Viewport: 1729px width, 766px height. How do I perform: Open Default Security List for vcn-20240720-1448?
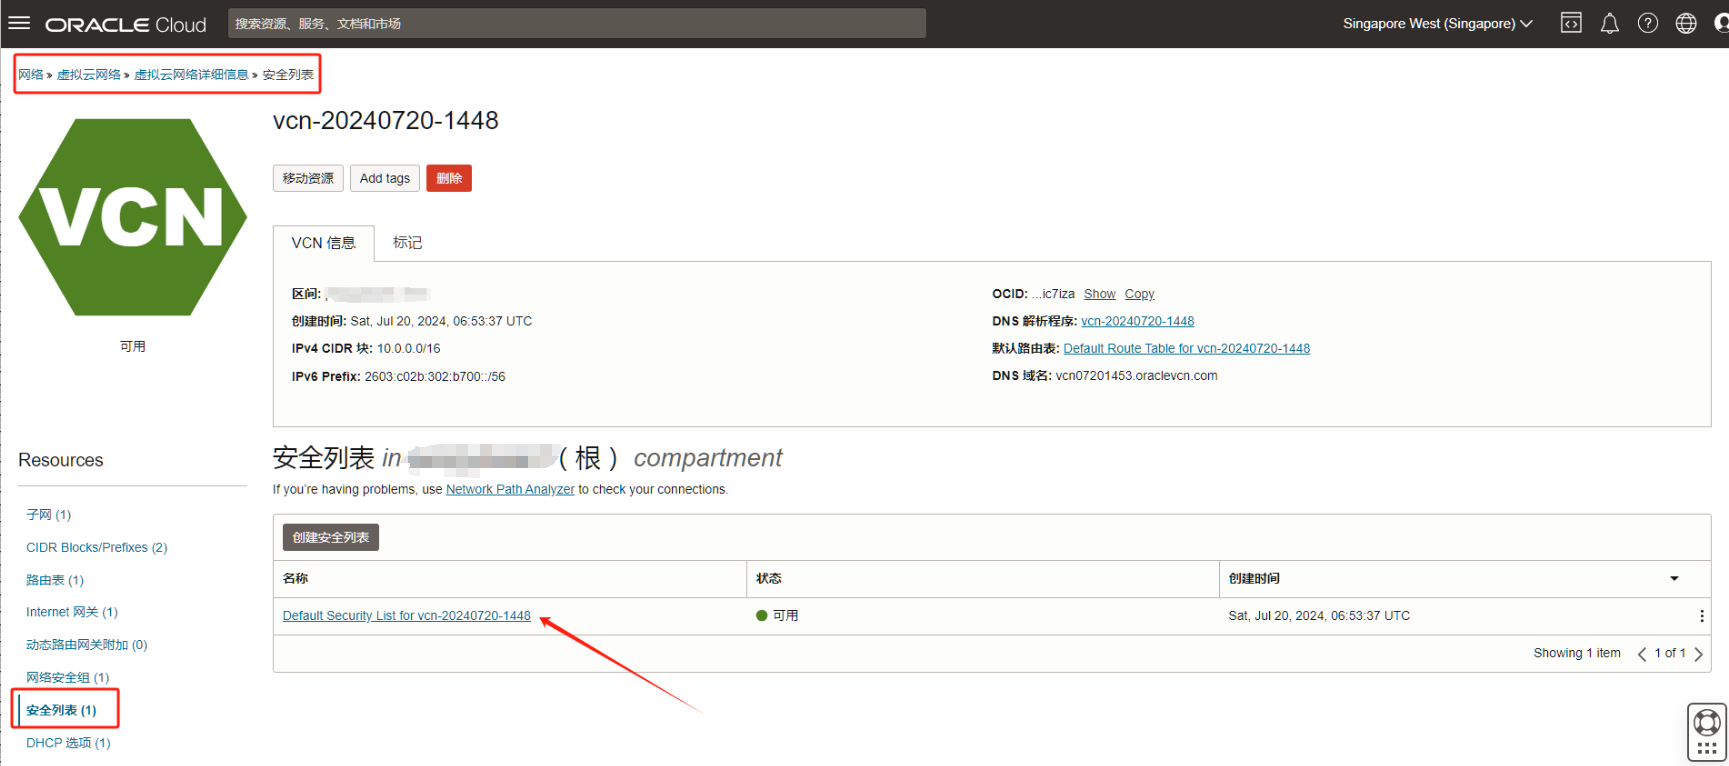point(406,616)
